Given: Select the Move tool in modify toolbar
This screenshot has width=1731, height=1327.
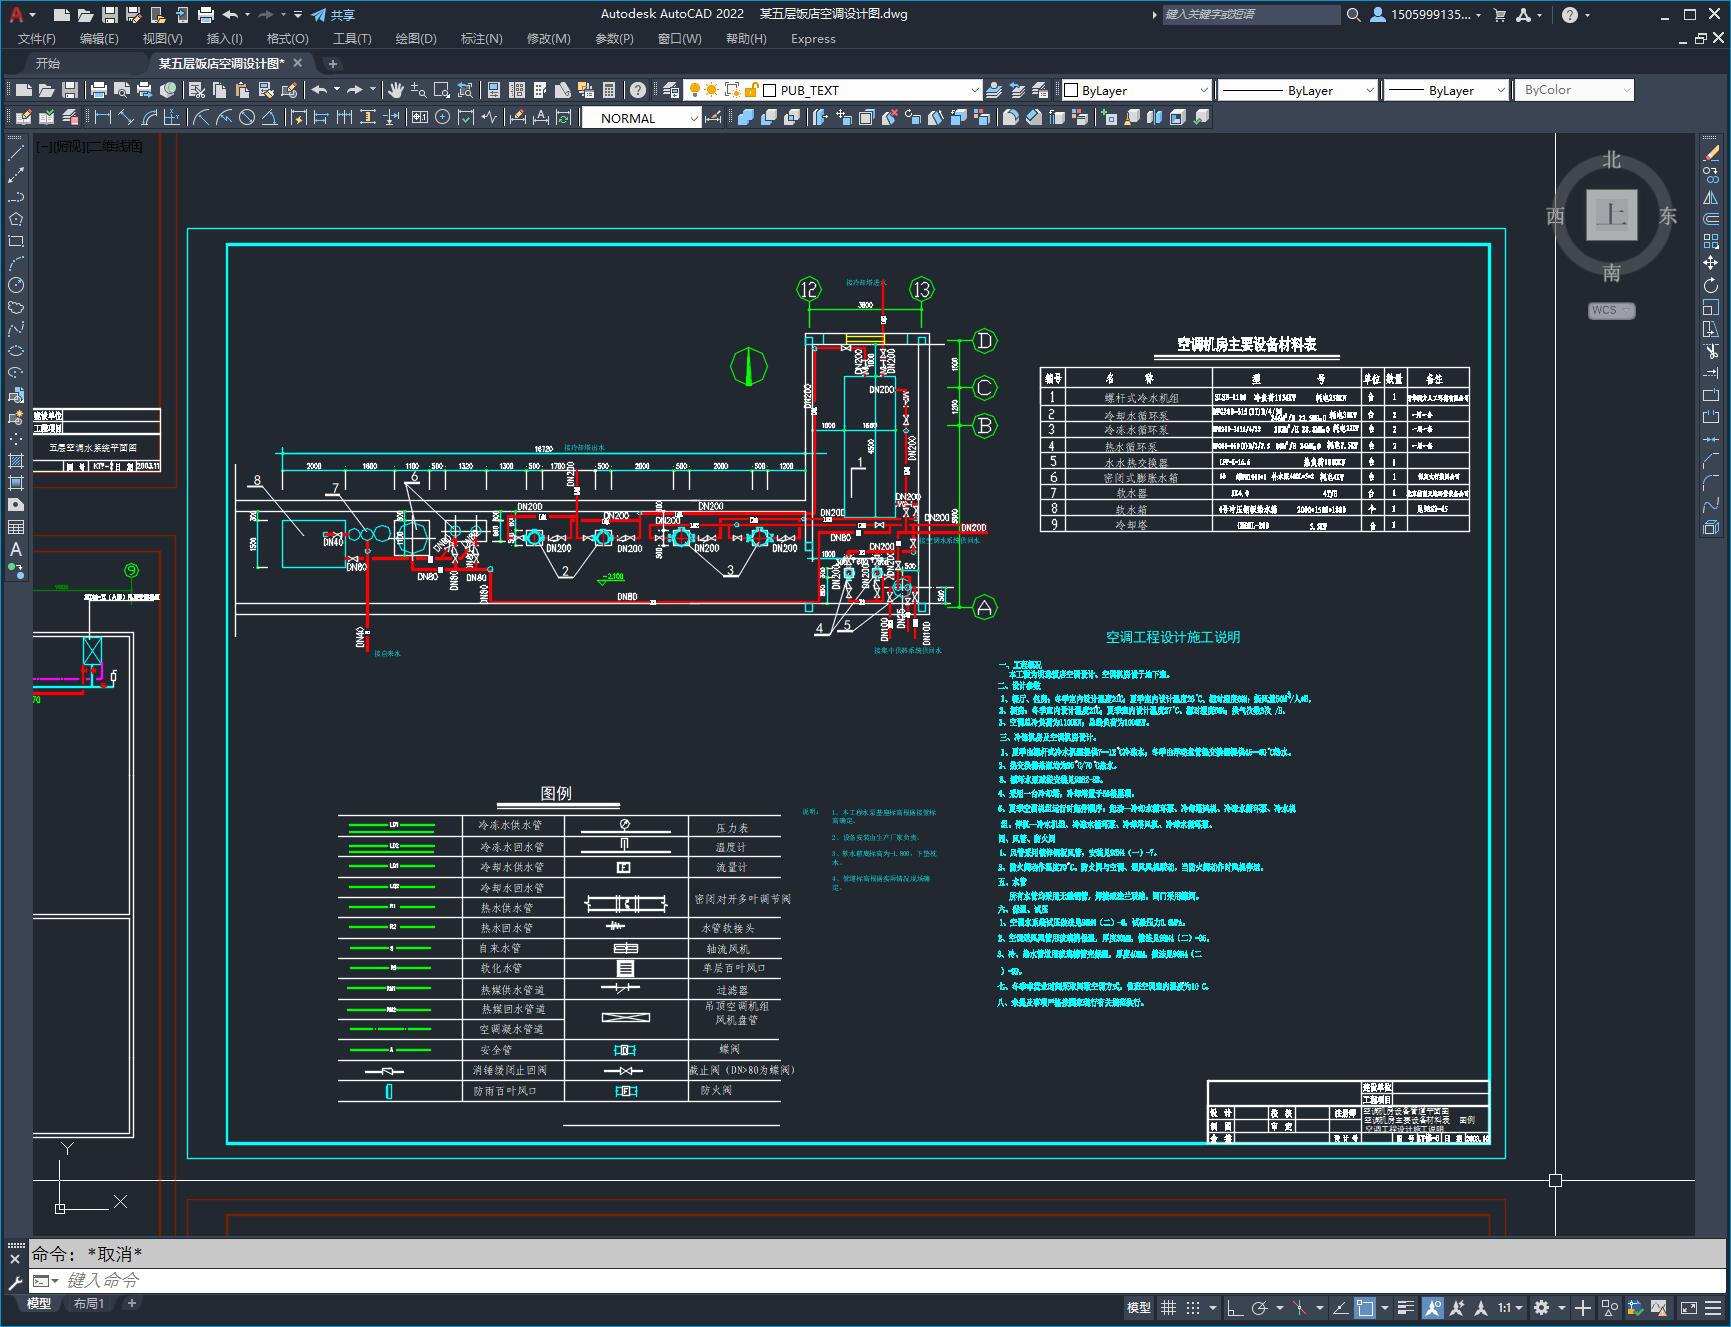Looking at the screenshot, I should coord(1711,263).
